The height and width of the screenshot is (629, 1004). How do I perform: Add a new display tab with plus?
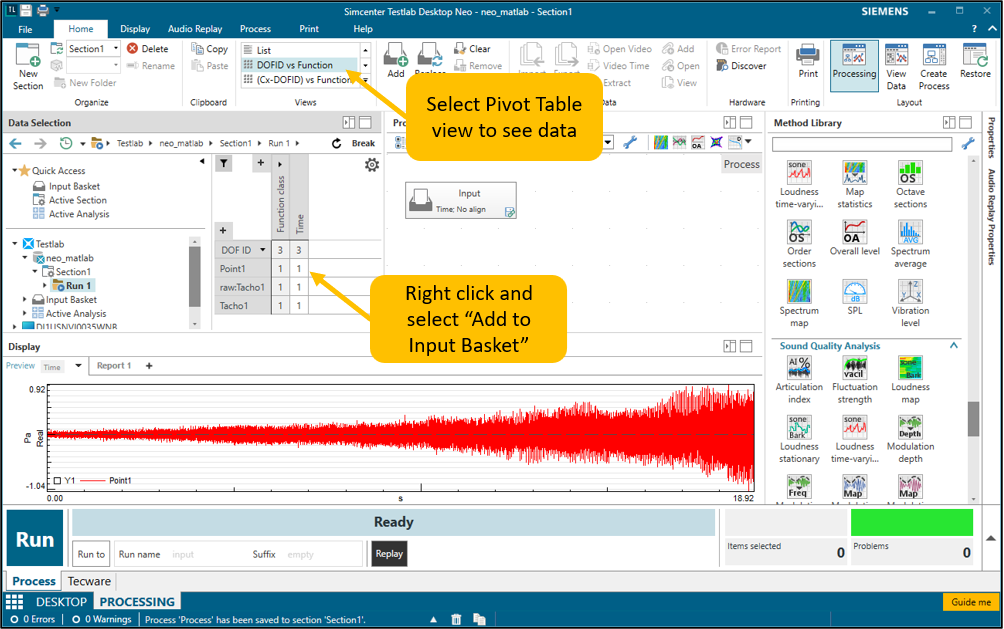click(149, 366)
